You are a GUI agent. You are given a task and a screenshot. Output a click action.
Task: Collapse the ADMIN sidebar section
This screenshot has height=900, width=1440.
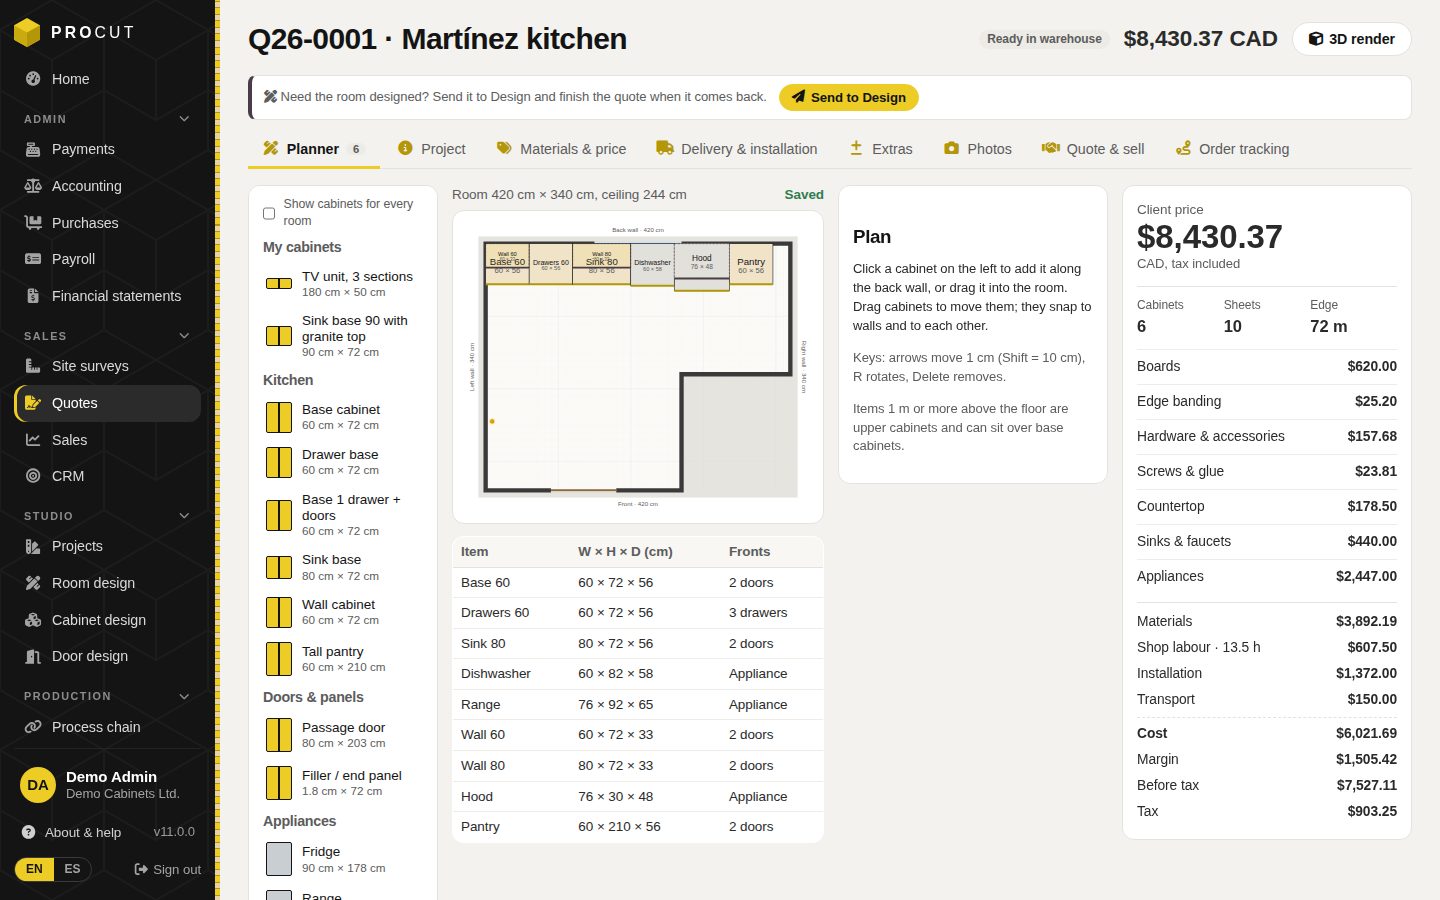pyautogui.click(x=184, y=119)
